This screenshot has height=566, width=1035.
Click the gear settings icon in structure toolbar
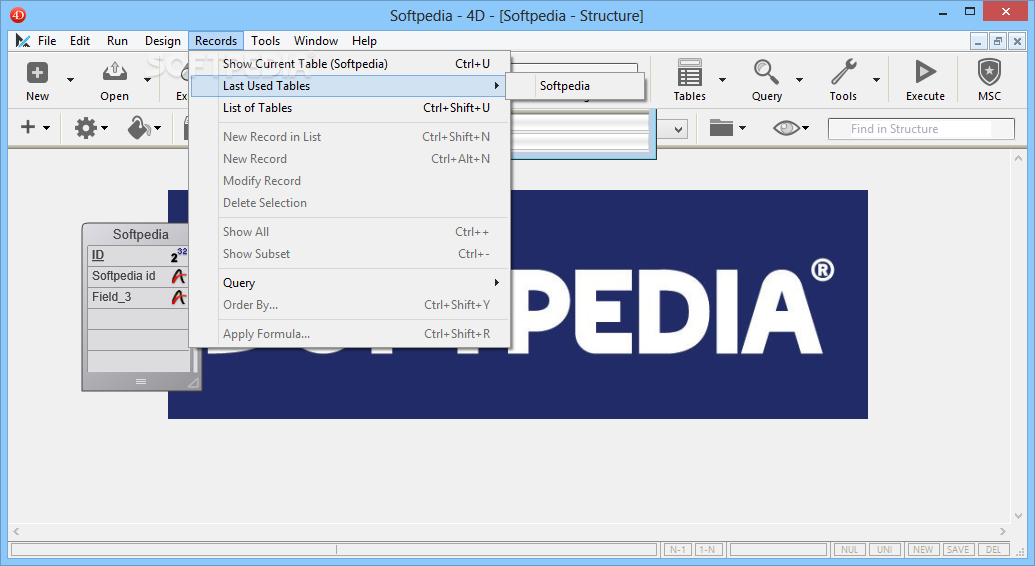[x=86, y=127]
